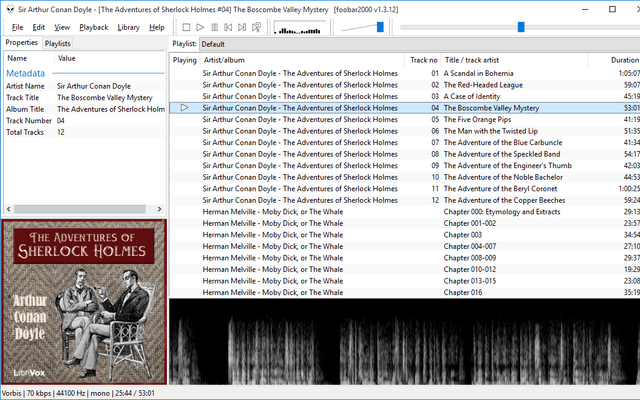The height and width of the screenshot is (400, 640).
Task: Select the Track Title property row
Action: pyautogui.click(x=85, y=98)
